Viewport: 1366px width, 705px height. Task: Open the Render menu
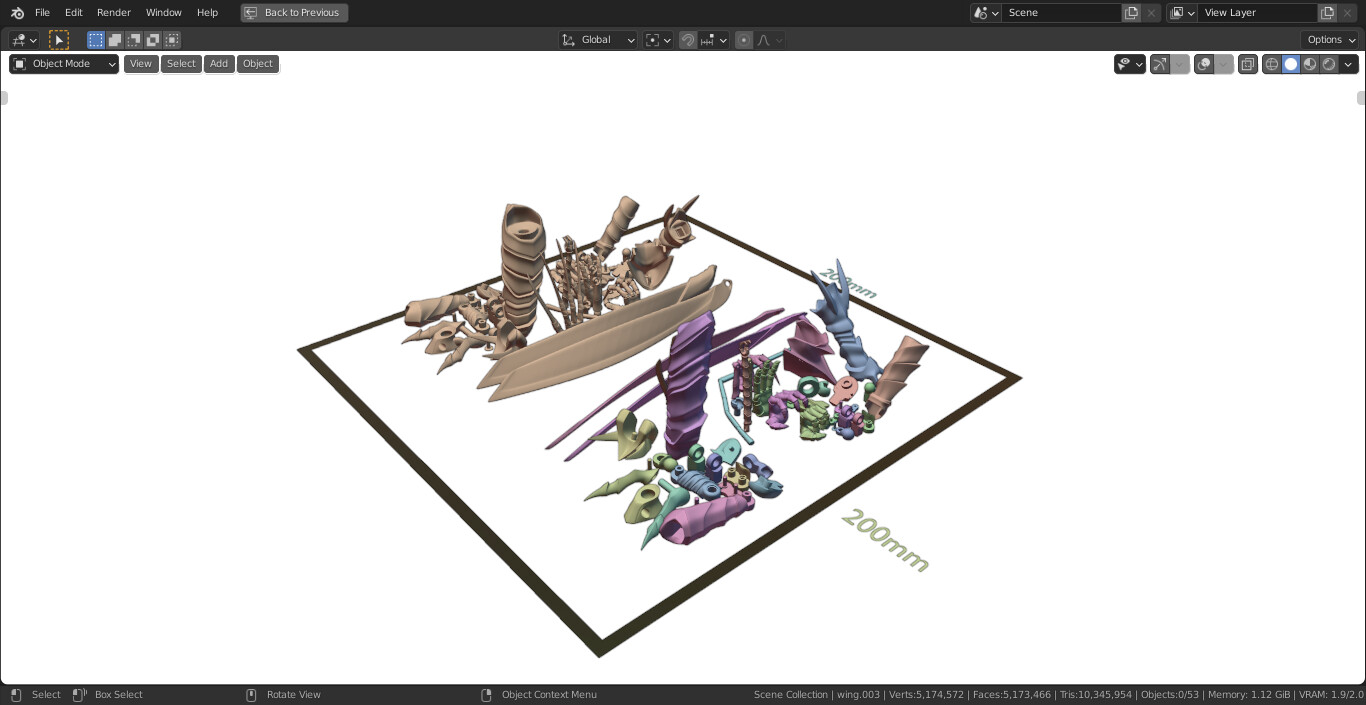coord(113,12)
